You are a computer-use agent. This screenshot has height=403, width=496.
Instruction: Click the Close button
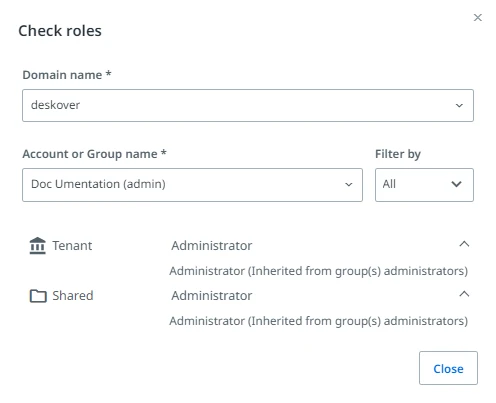coord(448,368)
